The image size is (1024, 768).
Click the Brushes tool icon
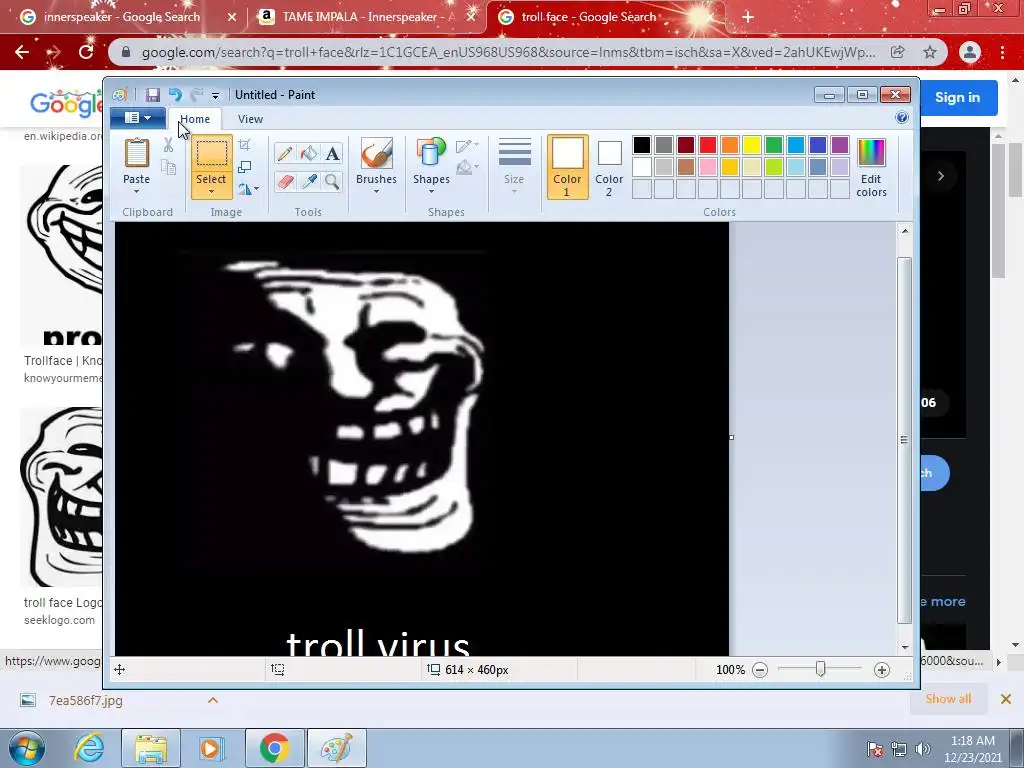(x=376, y=154)
